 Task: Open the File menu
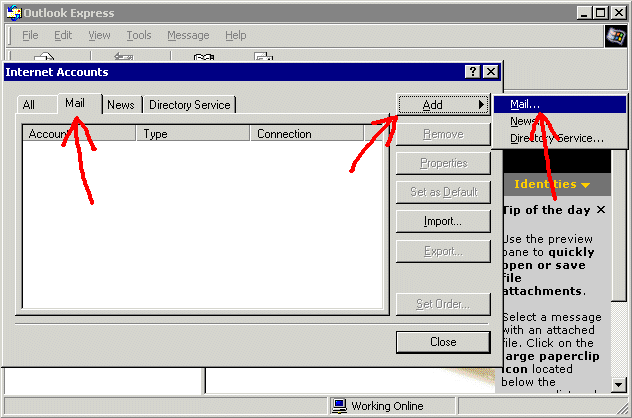tap(30, 35)
